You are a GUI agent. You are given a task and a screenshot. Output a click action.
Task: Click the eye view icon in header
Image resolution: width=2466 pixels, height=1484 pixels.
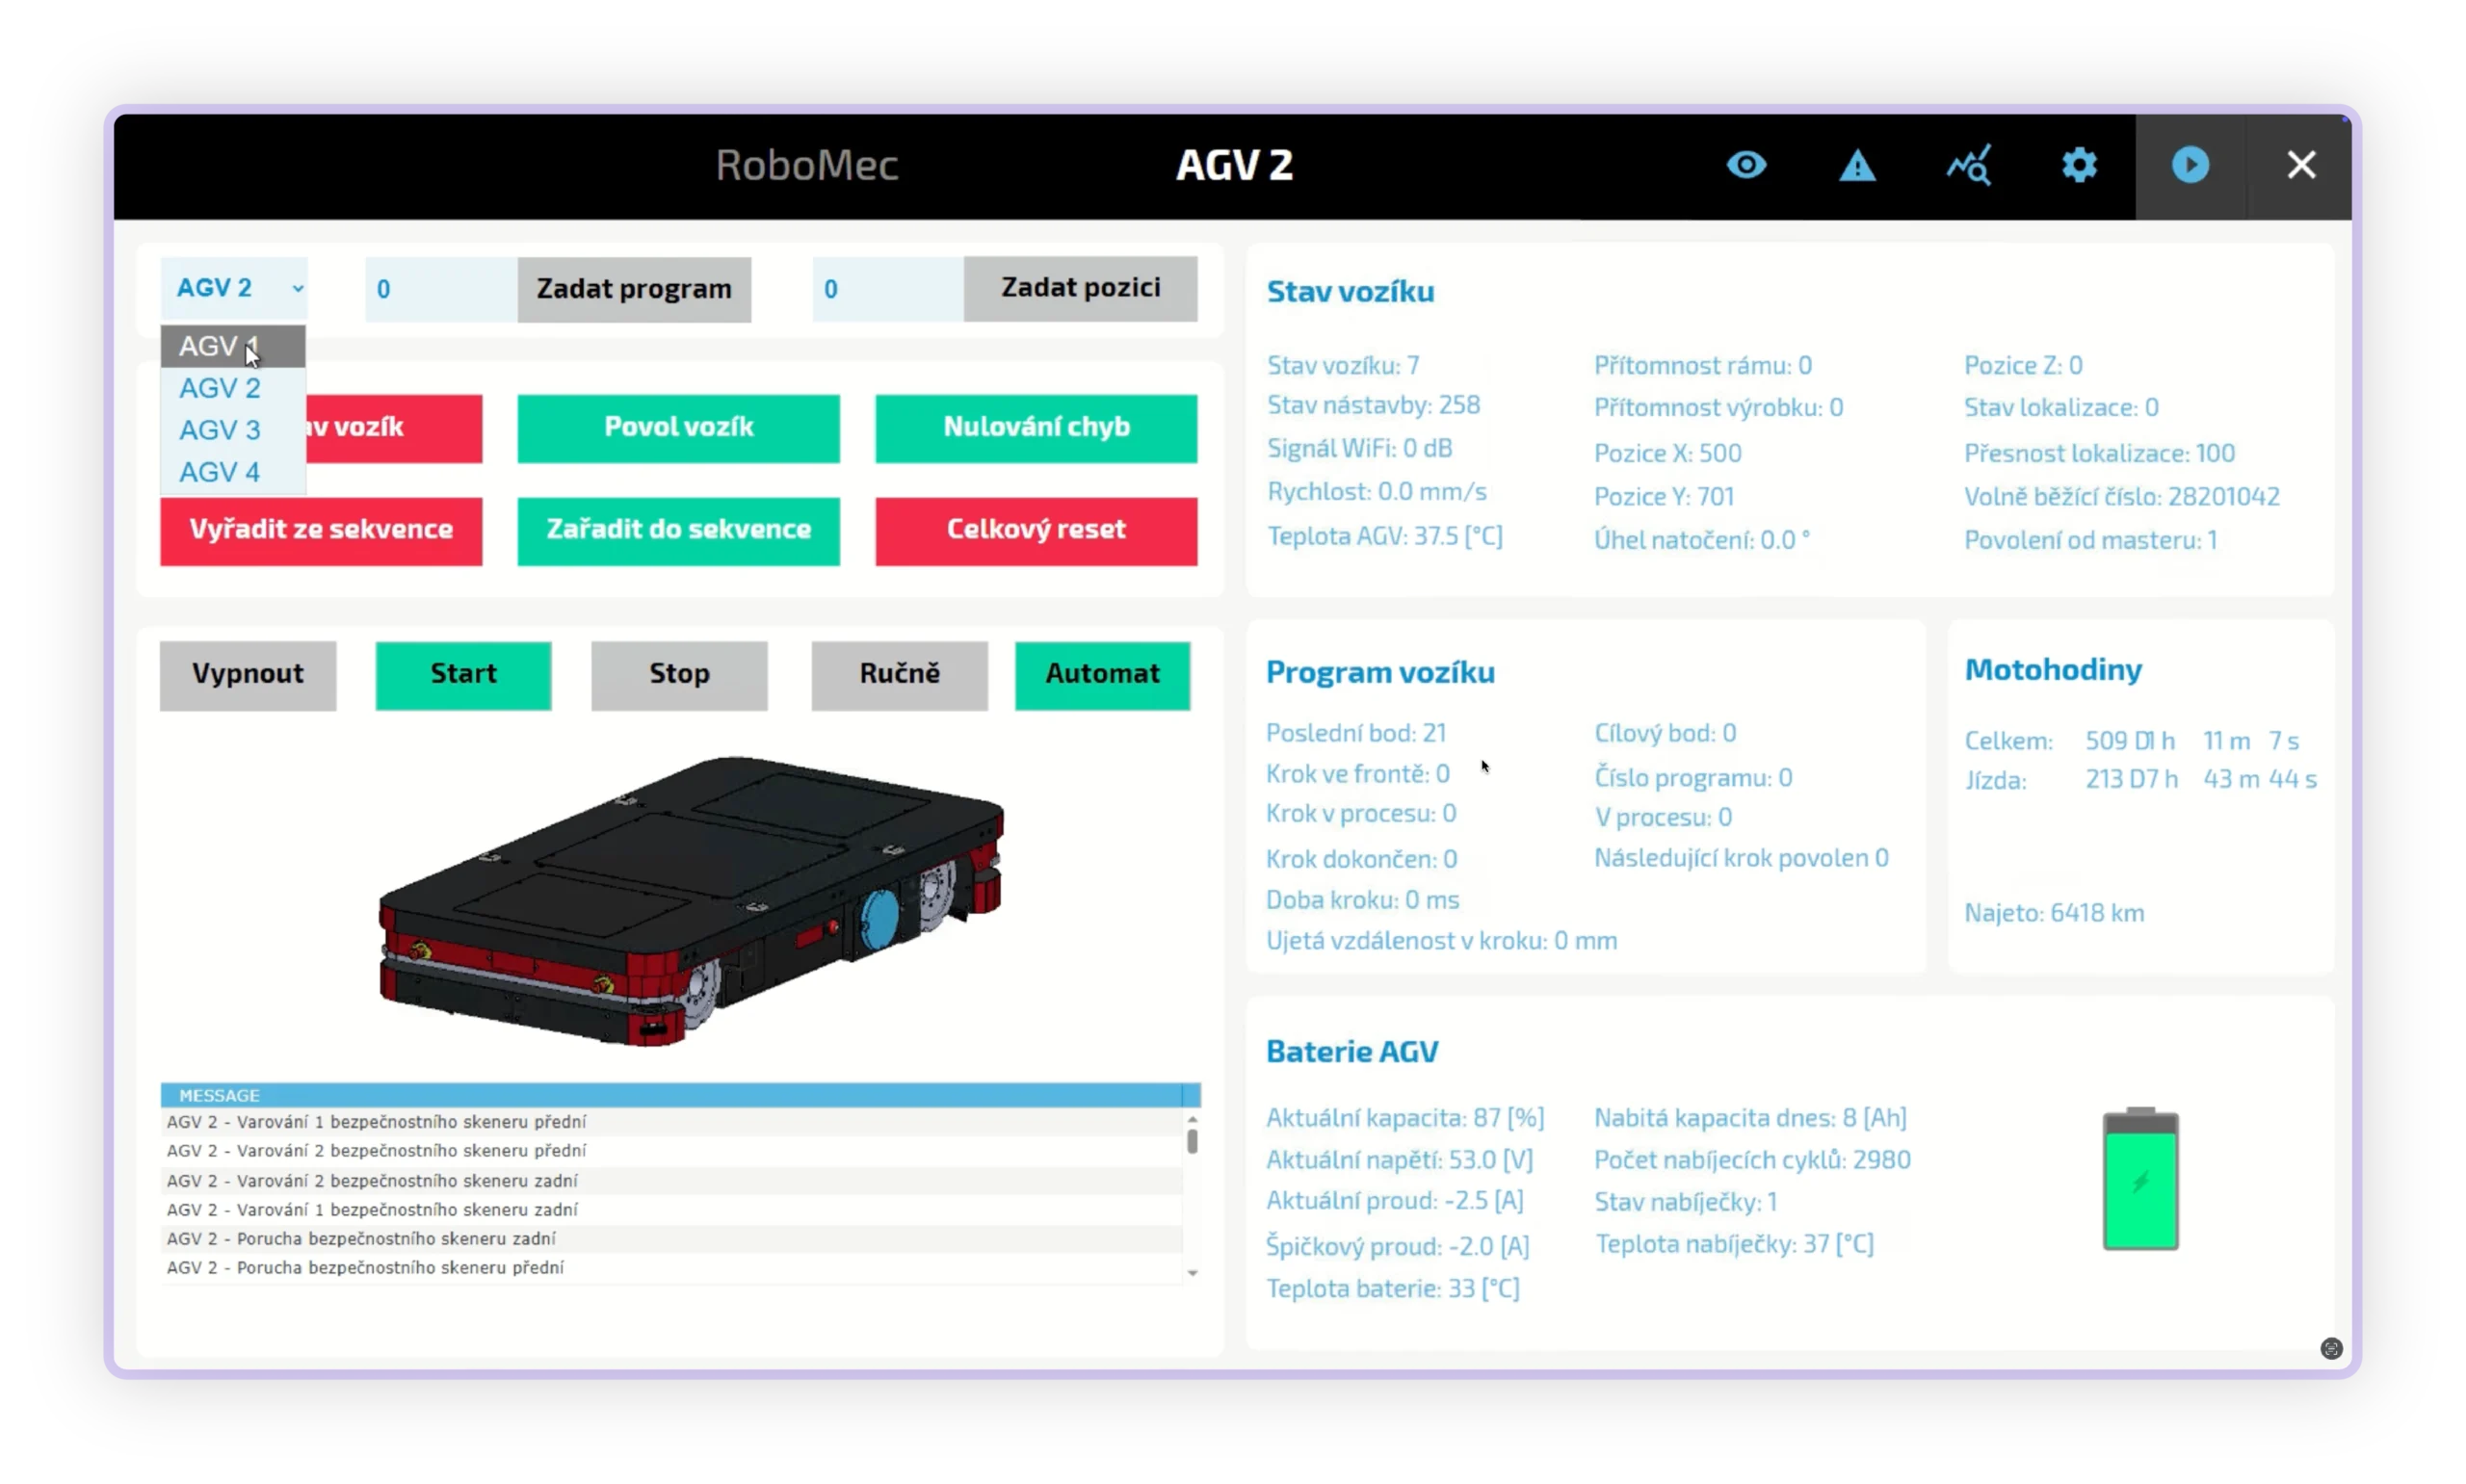tap(1746, 165)
